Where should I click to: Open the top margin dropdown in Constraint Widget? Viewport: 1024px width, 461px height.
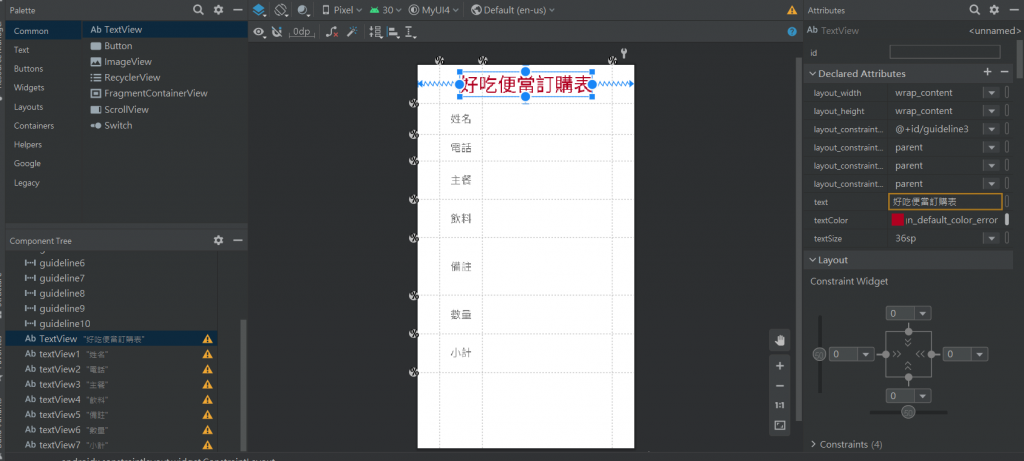pyautogui.click(x=923, y=313)
